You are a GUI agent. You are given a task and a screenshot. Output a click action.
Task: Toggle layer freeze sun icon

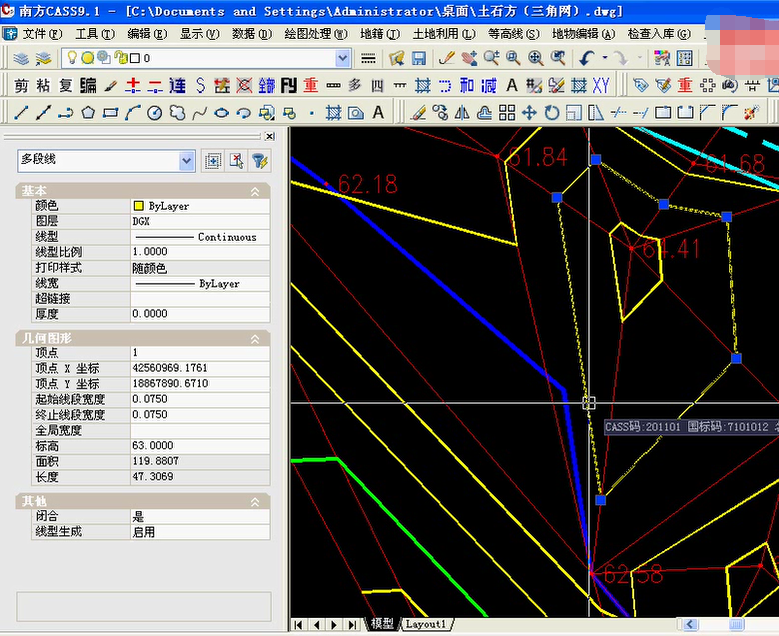[x=87, y=58]
